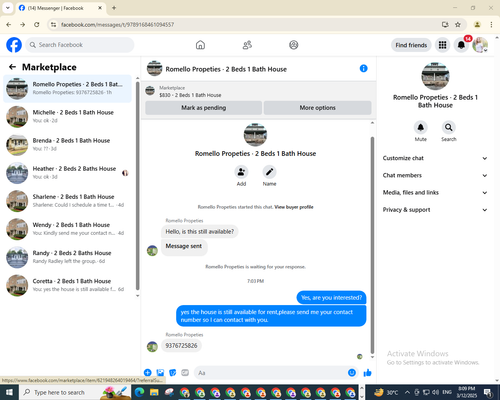
Task: View site information icon in address bar
Action: [x=53, y=24]
